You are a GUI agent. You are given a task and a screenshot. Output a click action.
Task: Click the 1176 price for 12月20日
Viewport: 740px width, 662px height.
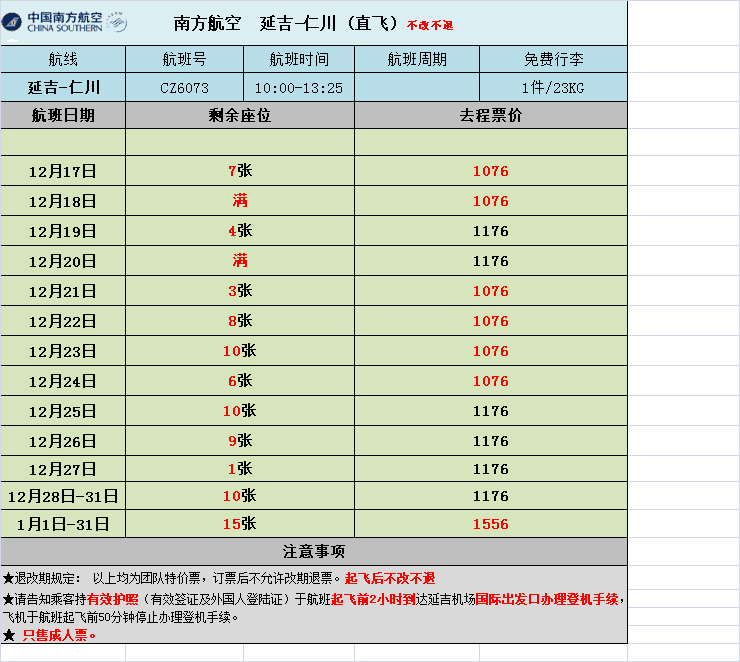[491, 261]
